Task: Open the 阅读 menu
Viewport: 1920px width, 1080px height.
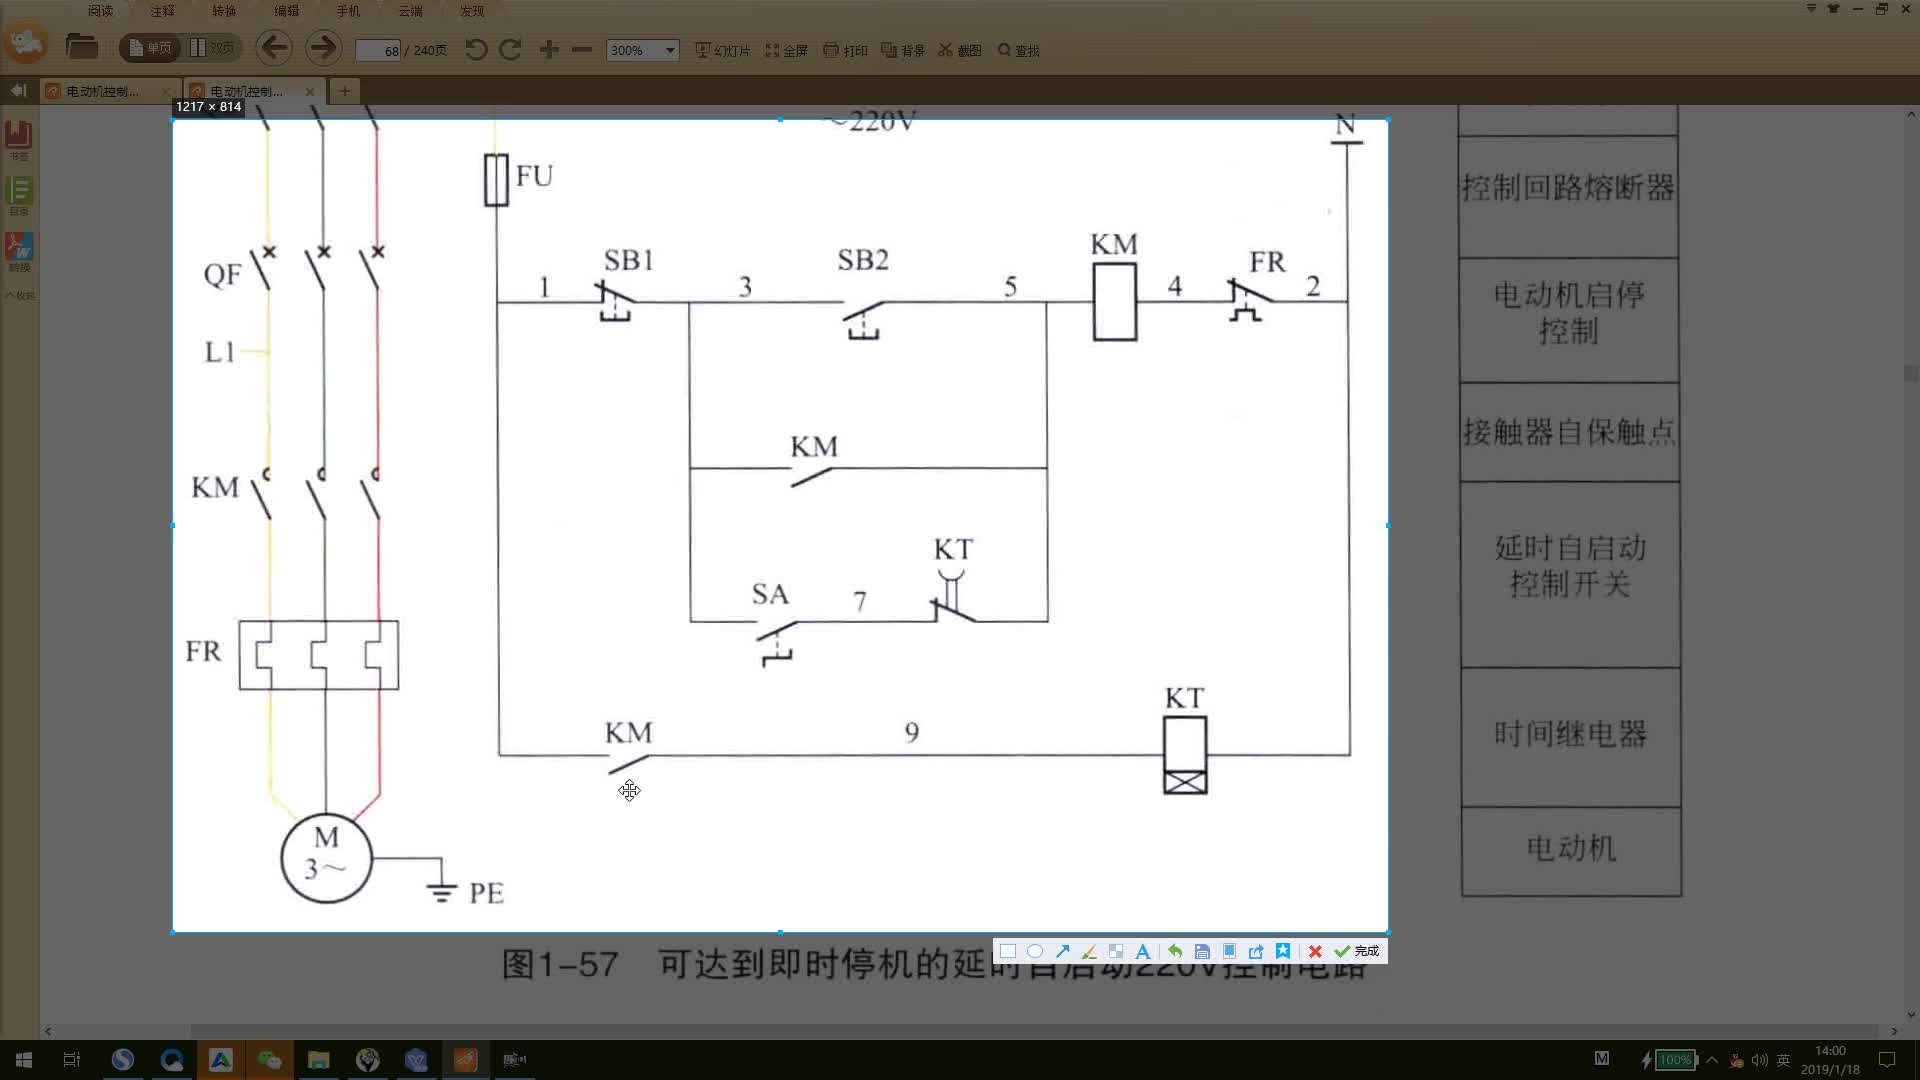Action: (x=100, y=11)
